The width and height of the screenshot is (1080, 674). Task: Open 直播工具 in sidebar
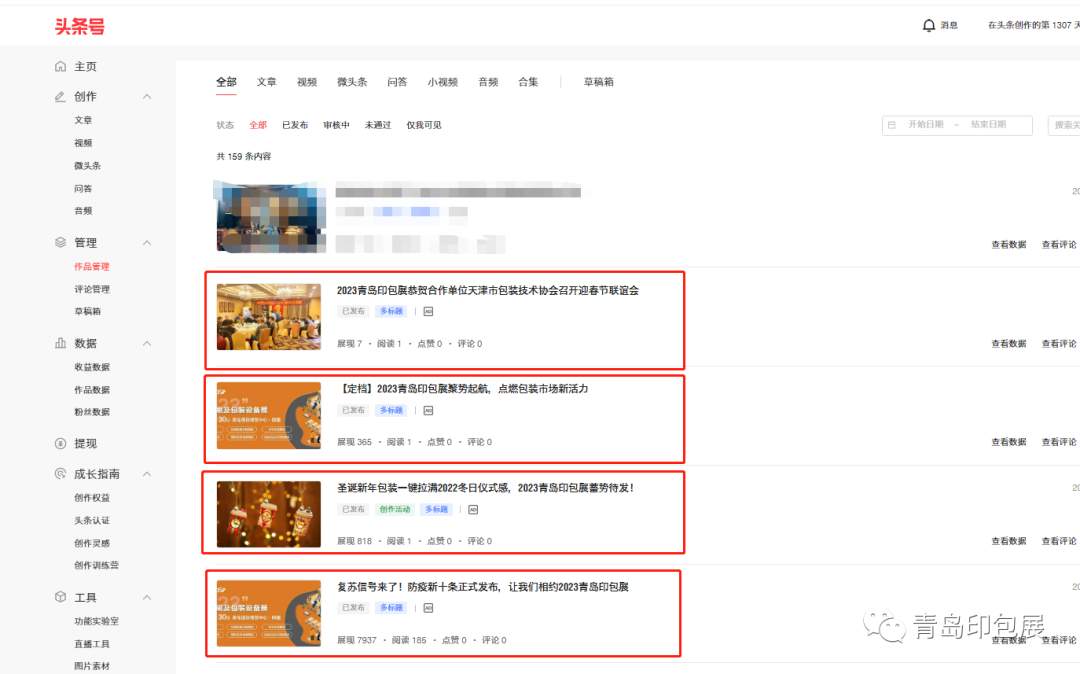click(x=92, y=644)
